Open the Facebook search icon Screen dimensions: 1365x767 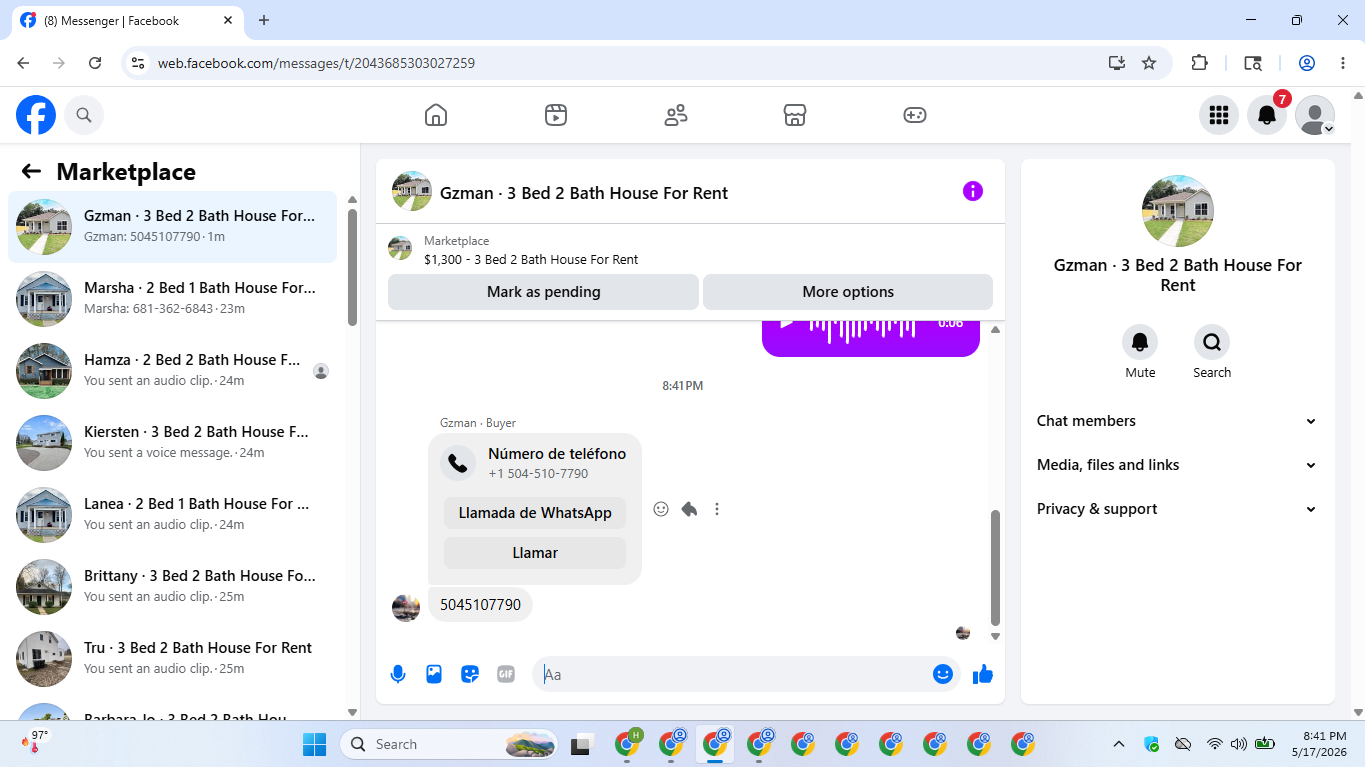pos(84,115)
